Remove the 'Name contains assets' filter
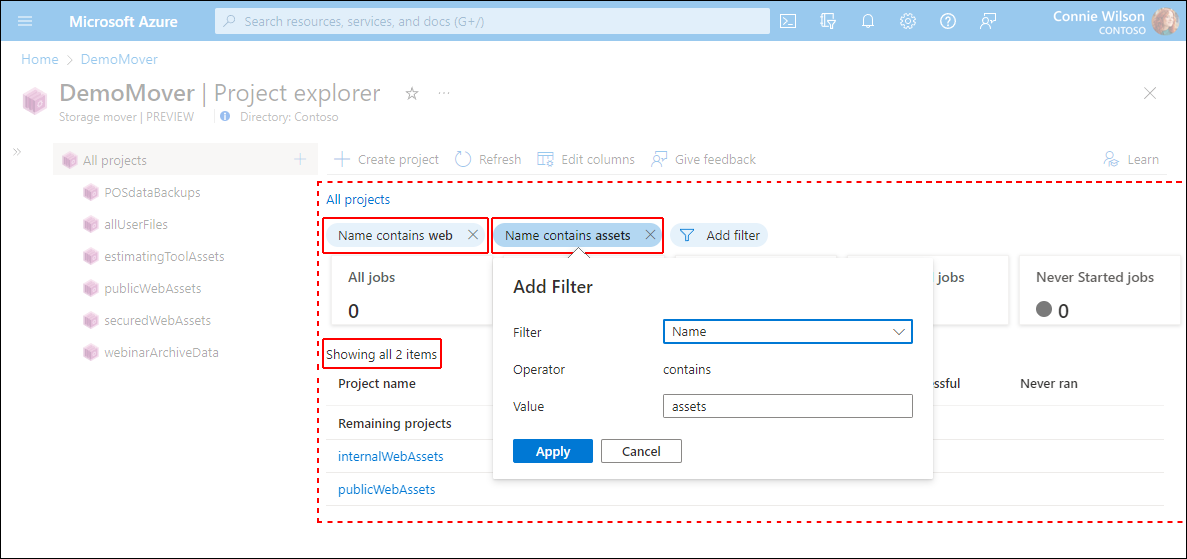The height and width of the screenshot is (559, 1187). point(650,235)
